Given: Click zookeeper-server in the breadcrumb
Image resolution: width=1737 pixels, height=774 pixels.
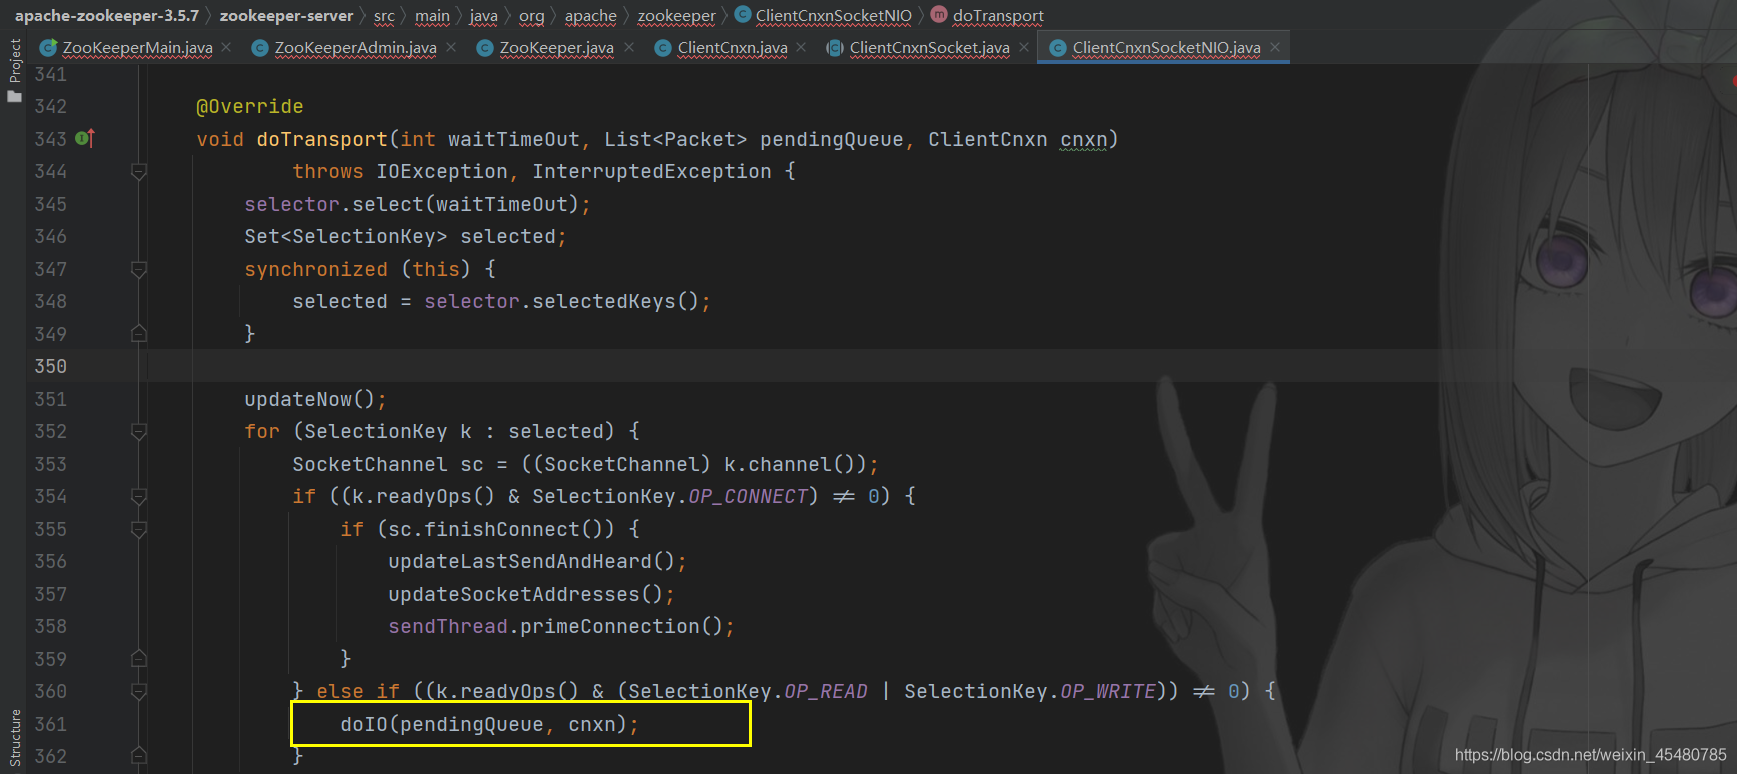Looking at the screenshot, I should tap(286, 15).
